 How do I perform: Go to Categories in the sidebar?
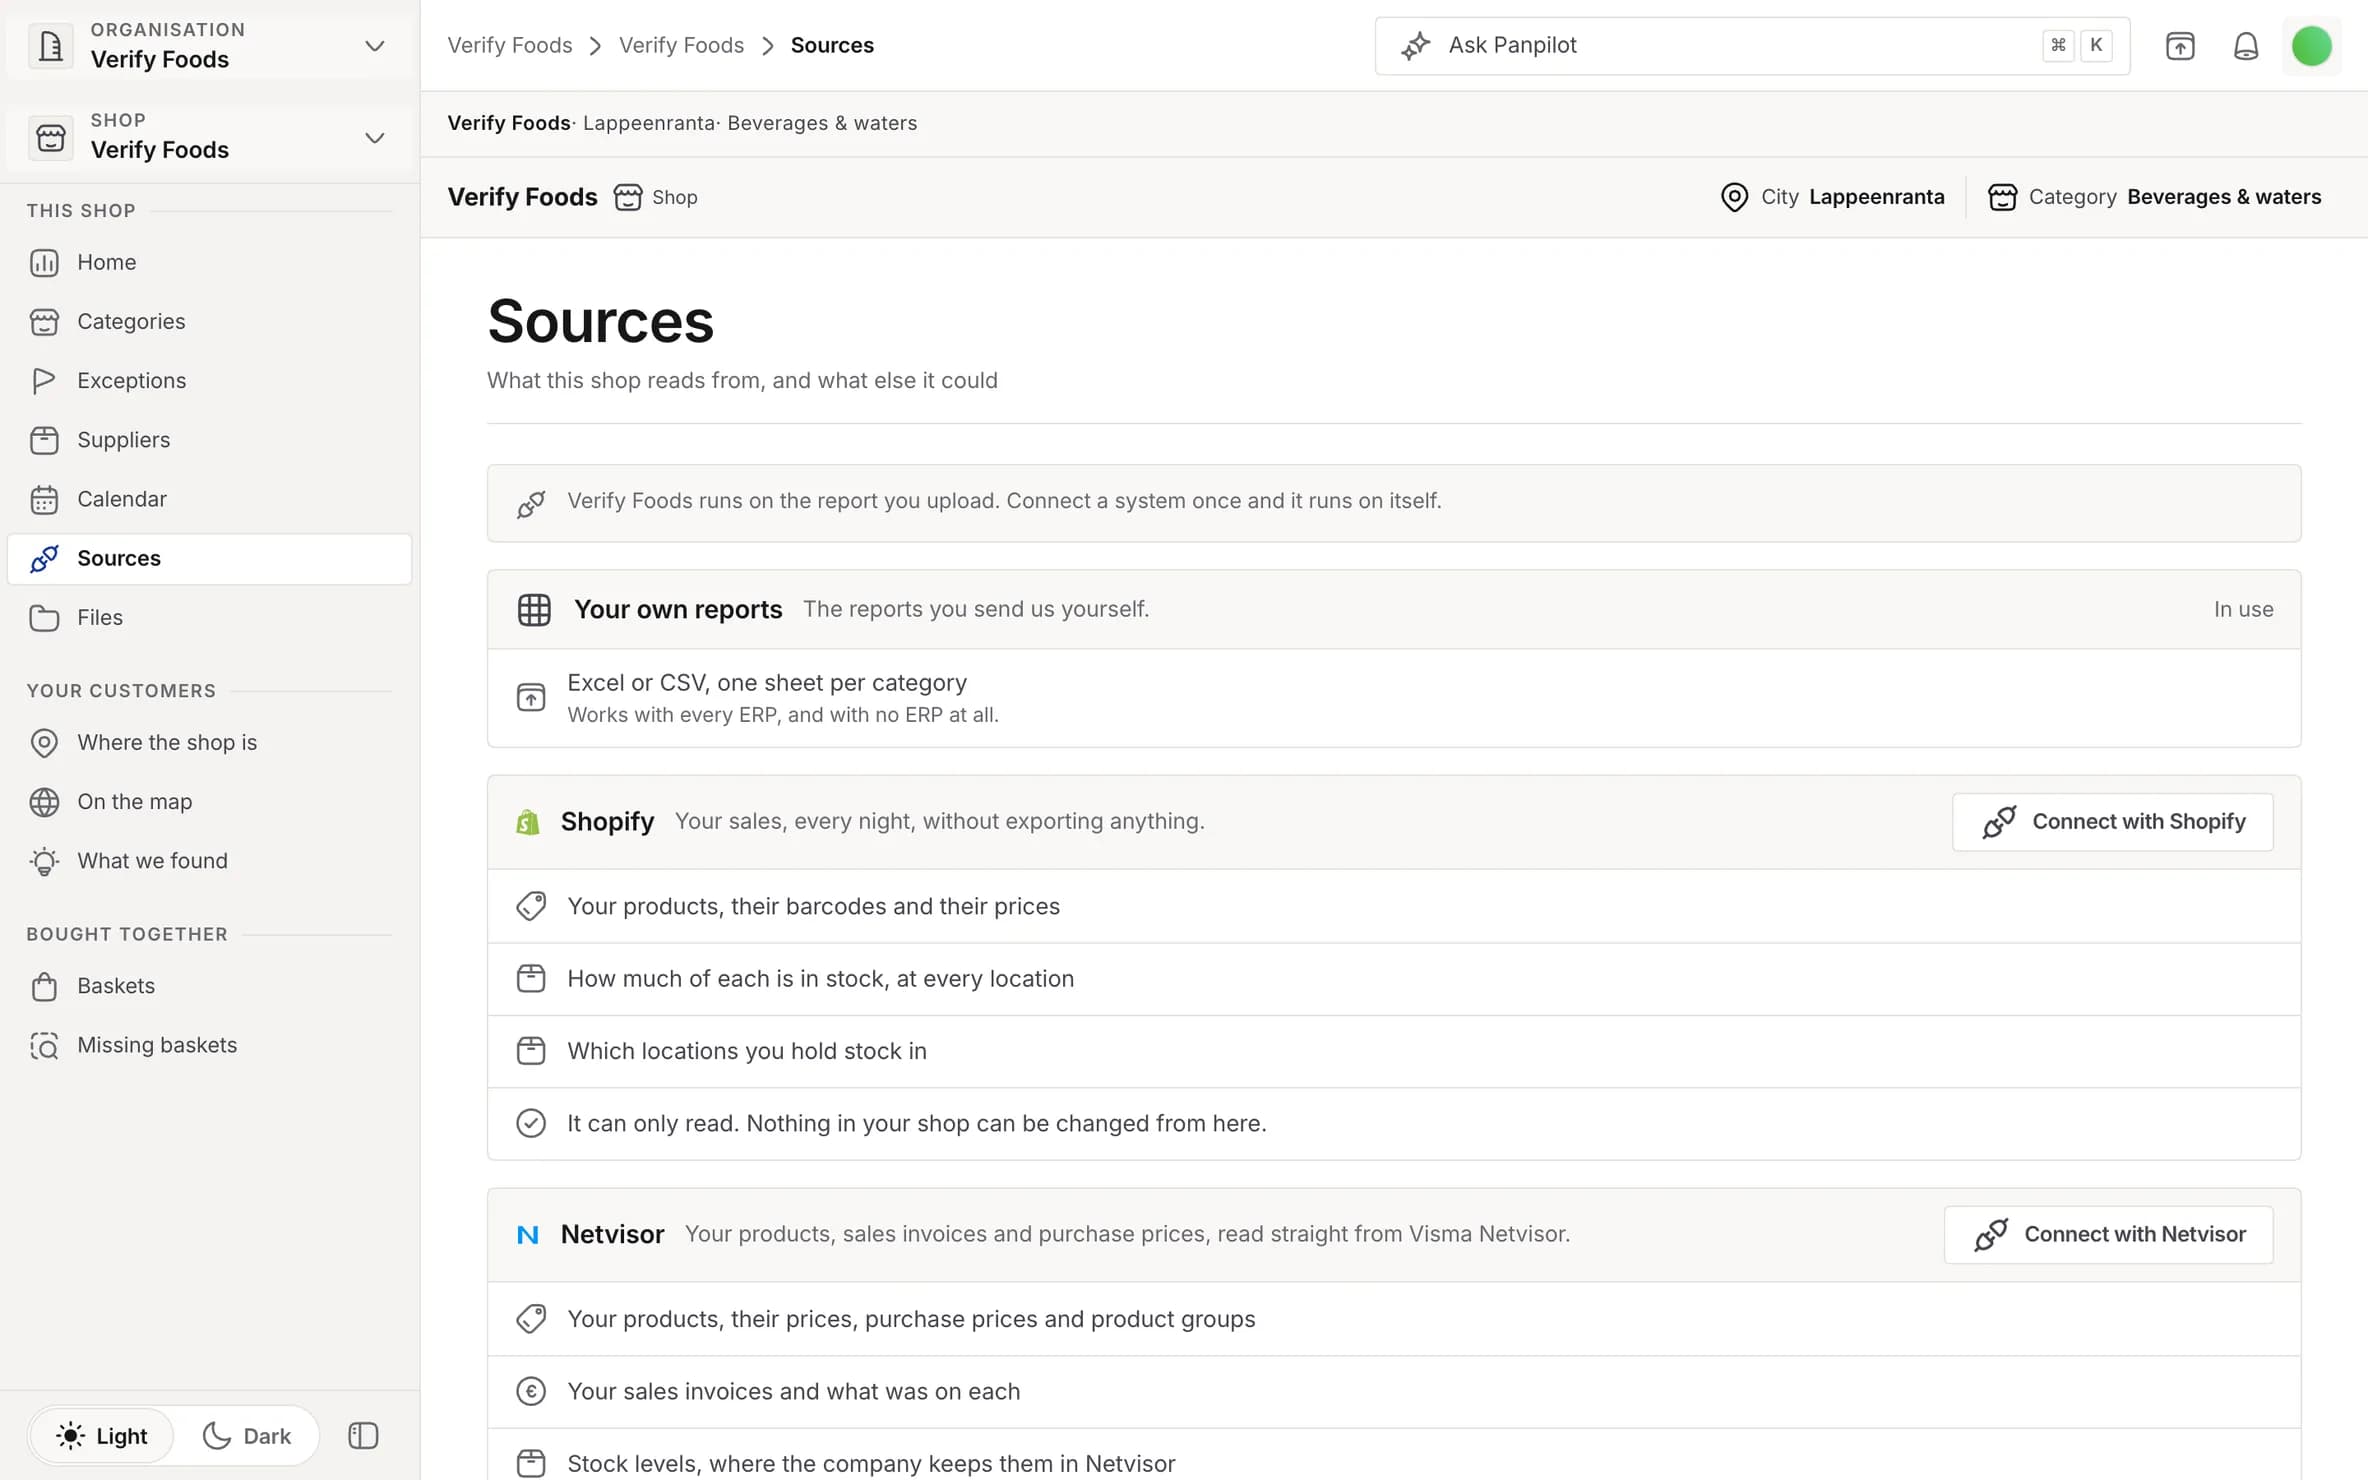(x=209, y=321)
